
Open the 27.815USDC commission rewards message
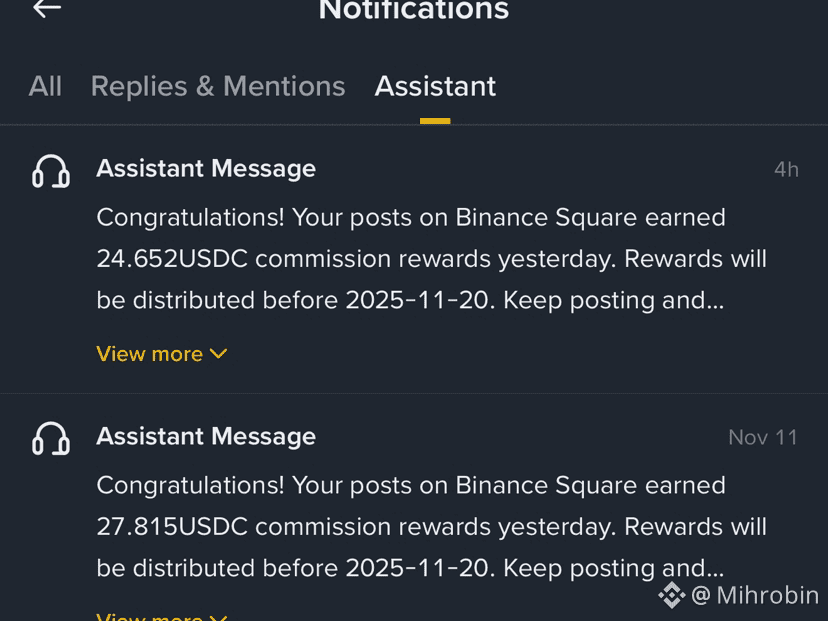click(x=431, y=527)
